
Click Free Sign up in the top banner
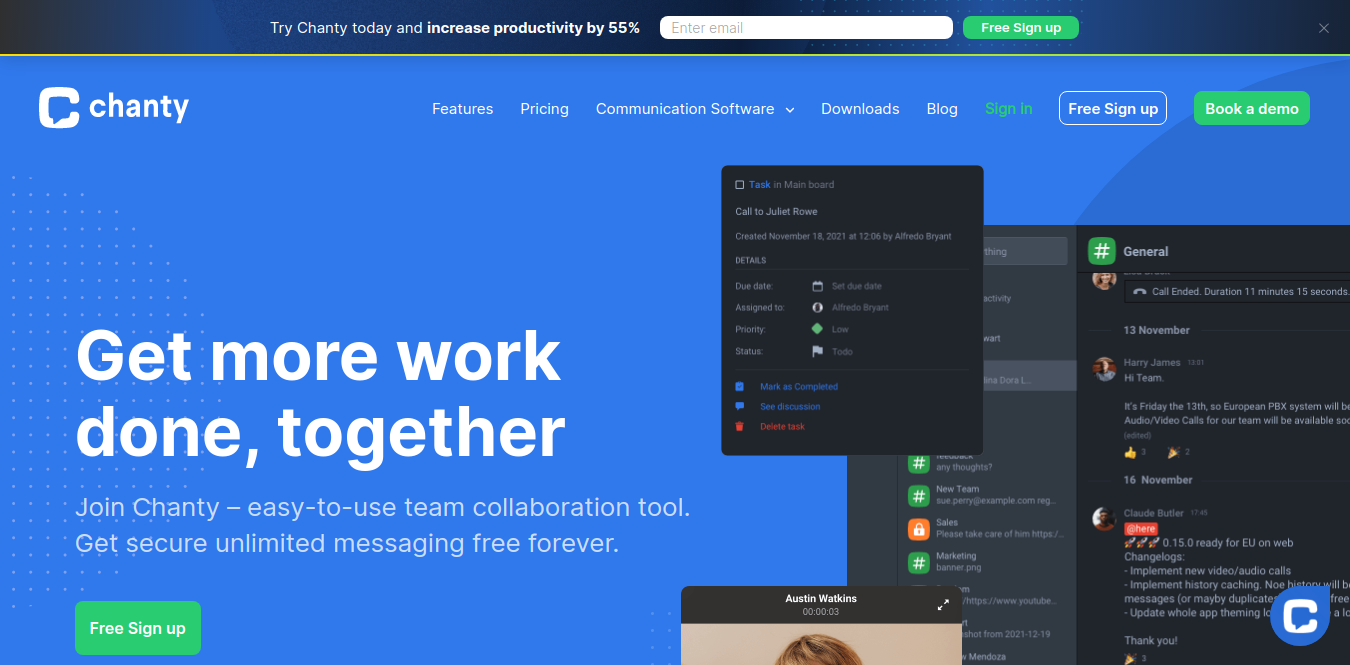click(x=1021, y=28)
